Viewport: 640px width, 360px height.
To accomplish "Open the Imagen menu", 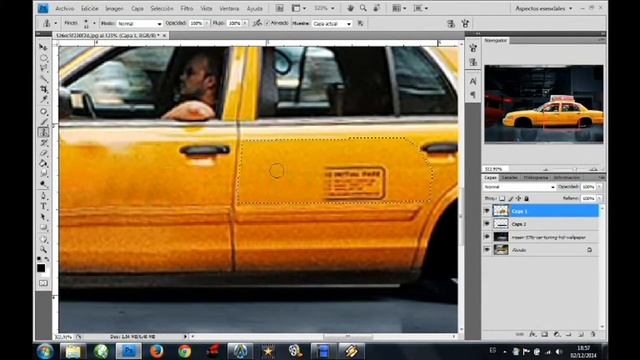I will tap(114, 8).
